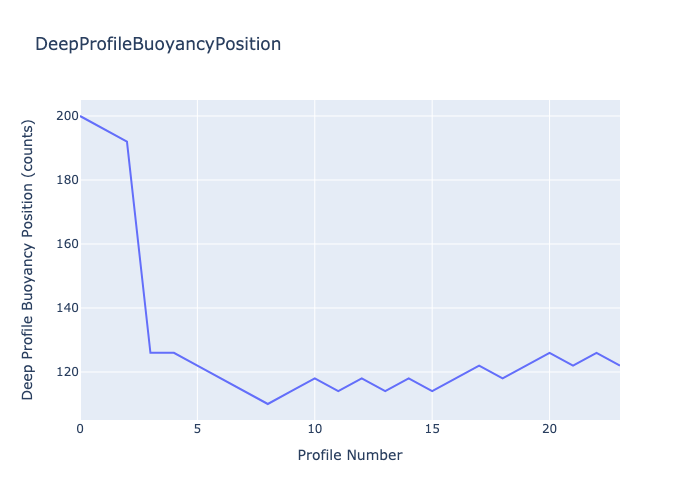Click the y-axis tick label 120
This screenshot has width=700, height=500.
click(67, 372)
